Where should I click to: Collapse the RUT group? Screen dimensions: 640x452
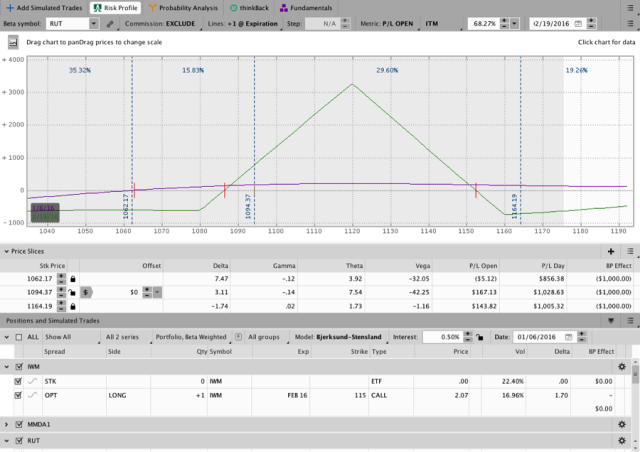pos(7,441)
